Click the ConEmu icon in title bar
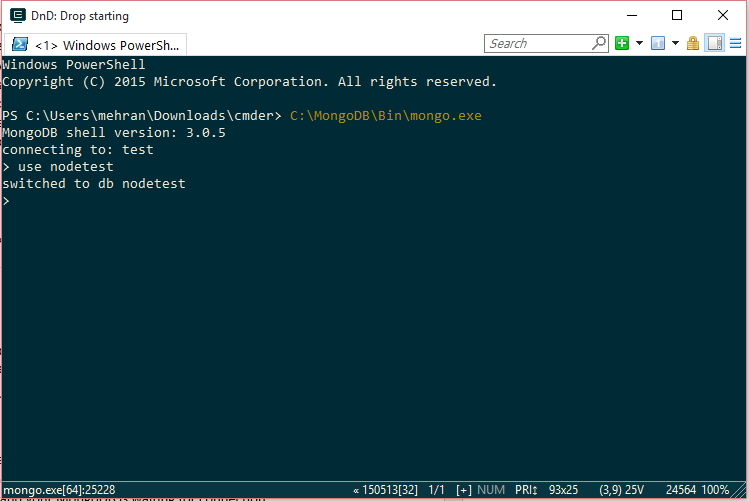The width and height of the screenshot is (749, 501). 17,16
